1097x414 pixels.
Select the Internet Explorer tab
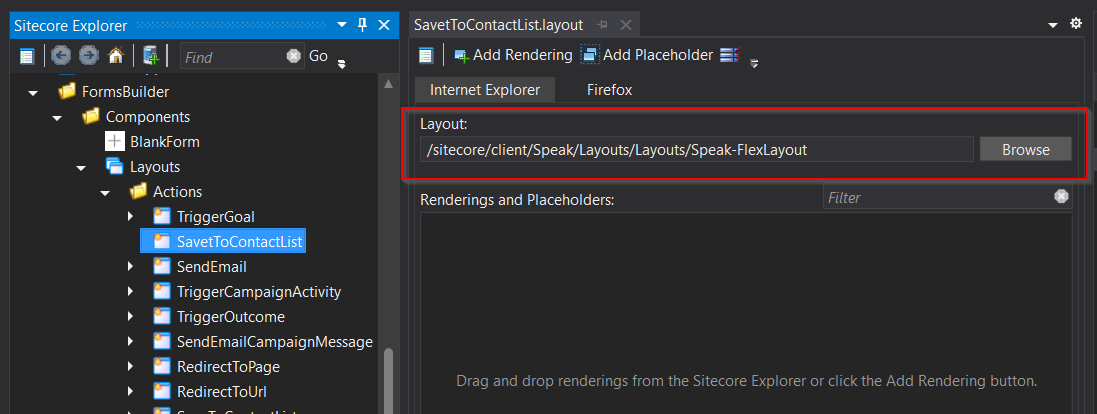pos(485,90)
